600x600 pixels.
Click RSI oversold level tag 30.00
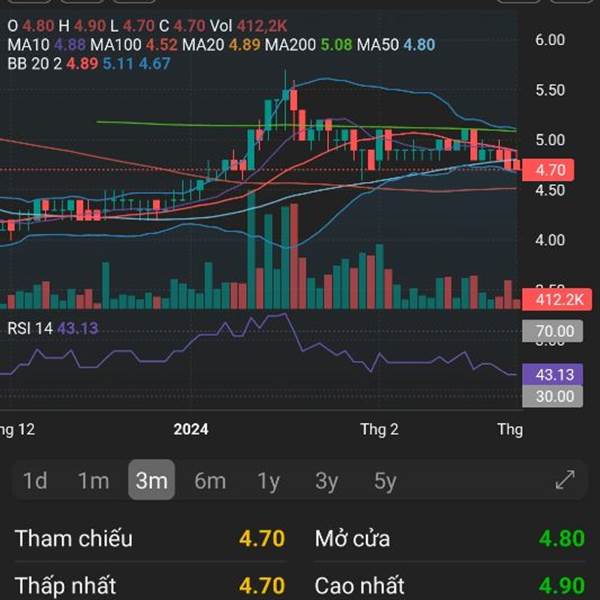[553, 396]
